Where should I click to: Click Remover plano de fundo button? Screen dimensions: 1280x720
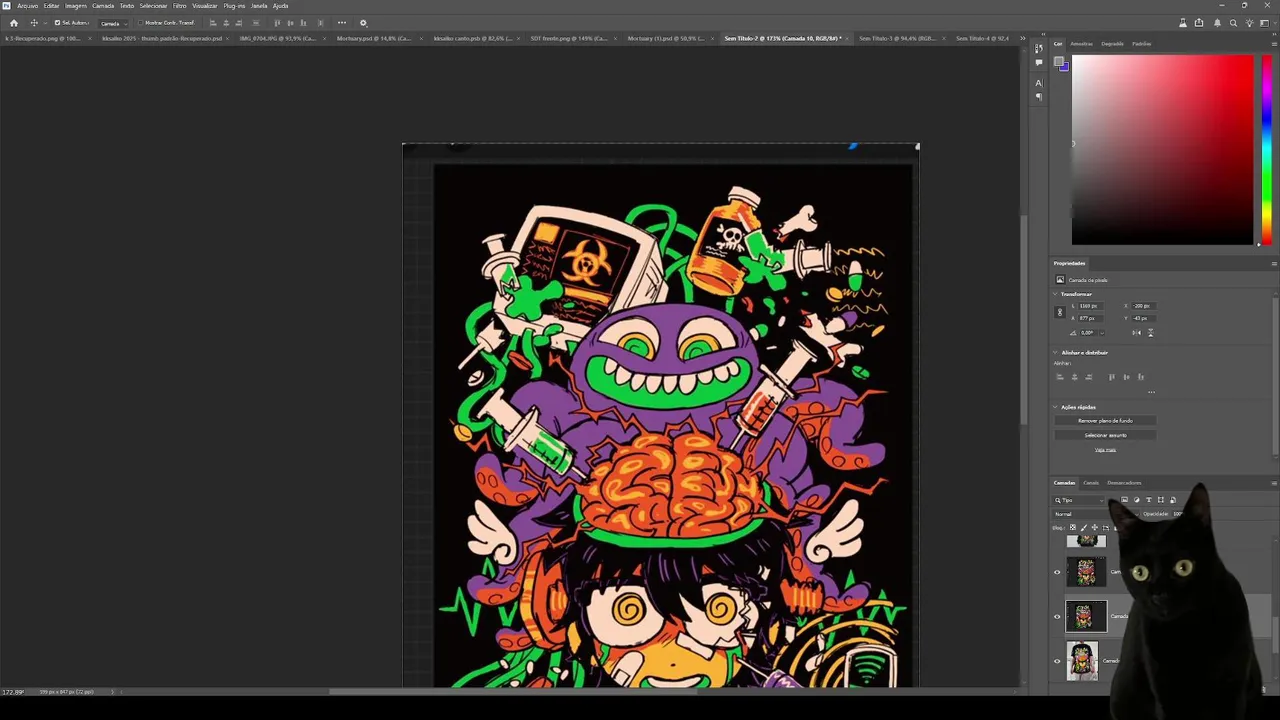pyautogui.click(x=1105, y=421)
